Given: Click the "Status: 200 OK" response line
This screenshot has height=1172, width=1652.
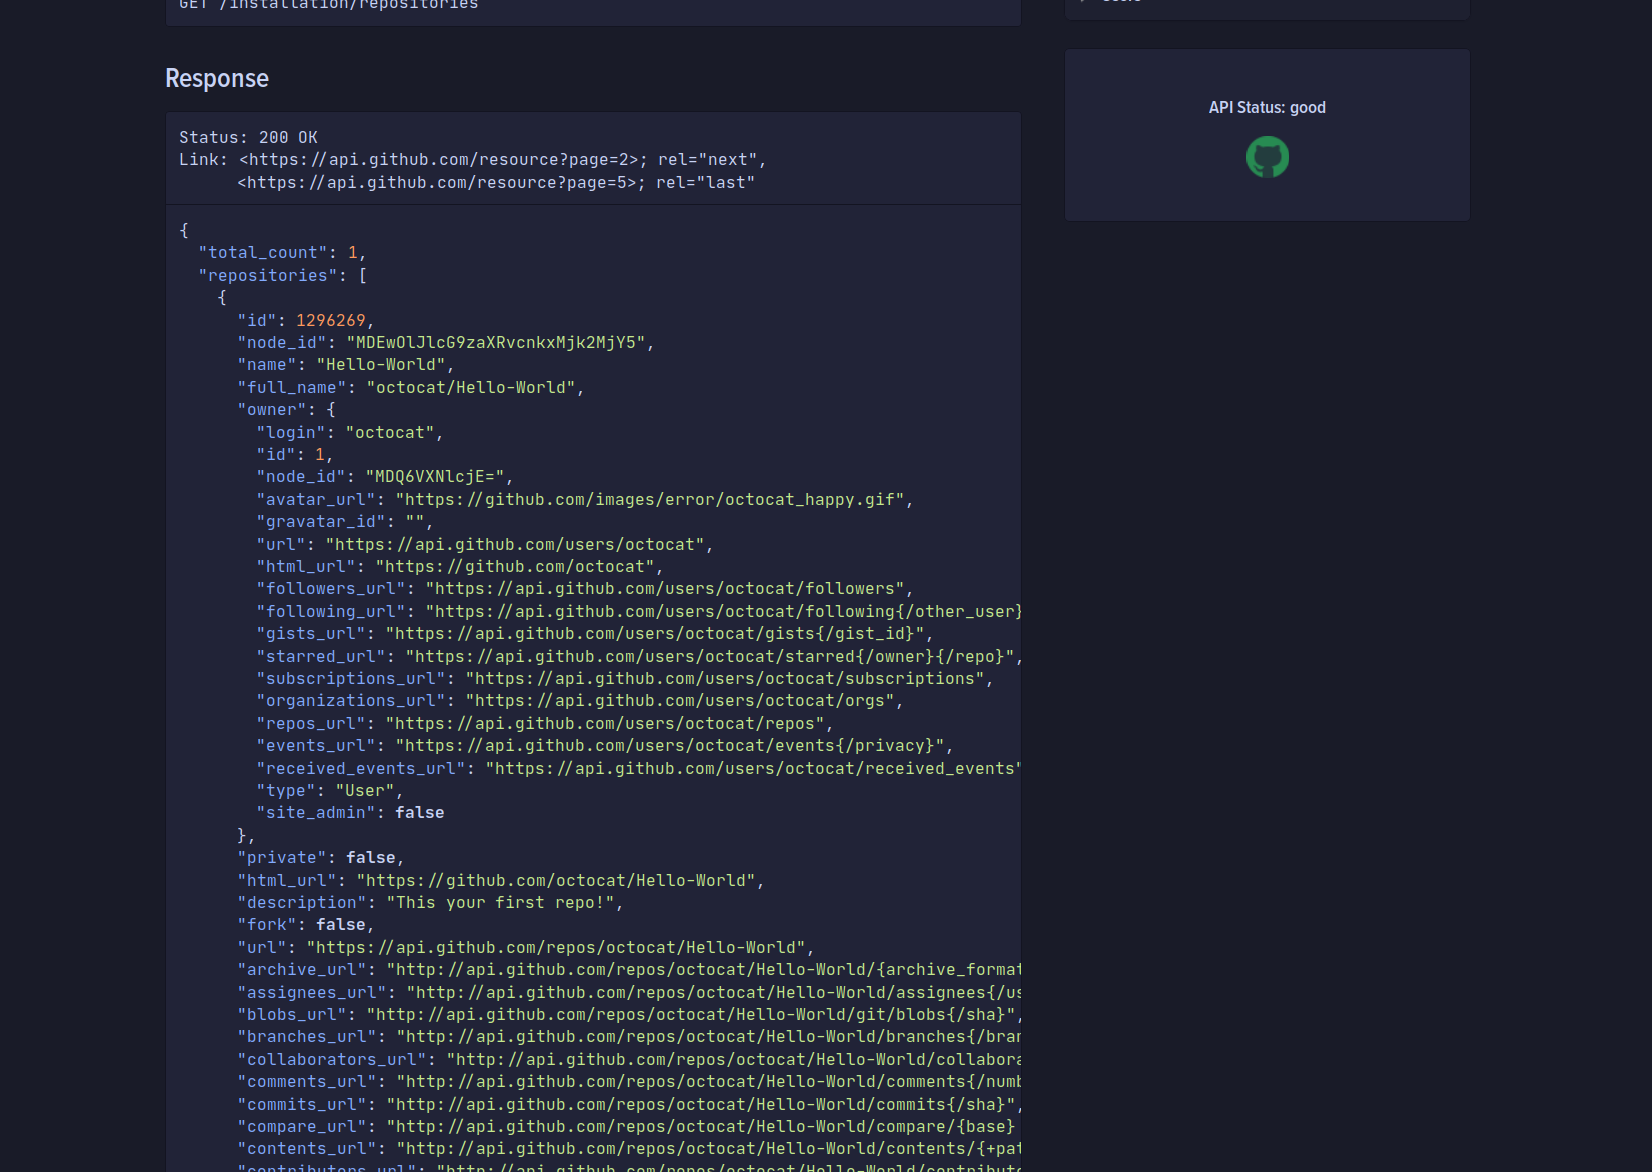Looking at the screenshot, I should click(247, 137).
